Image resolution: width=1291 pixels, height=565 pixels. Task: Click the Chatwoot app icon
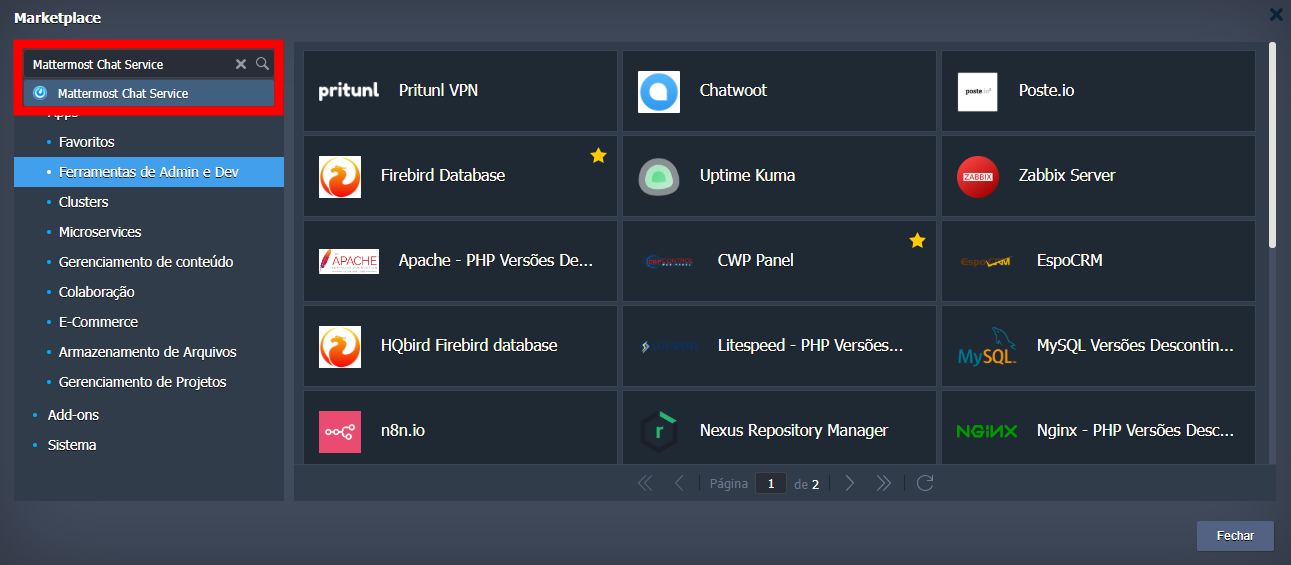tap(659, 92)
